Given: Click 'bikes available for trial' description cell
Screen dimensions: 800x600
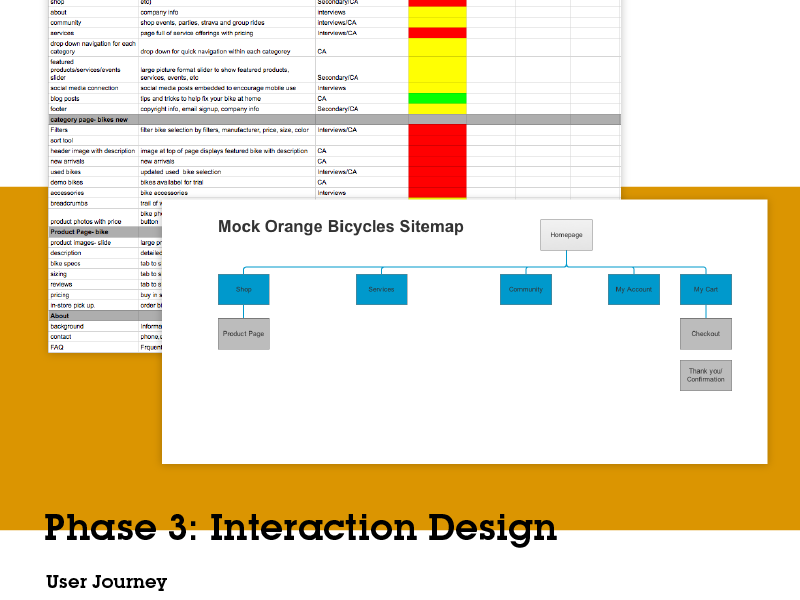Looking at the screenshot, I should click(x=227, y=182).
